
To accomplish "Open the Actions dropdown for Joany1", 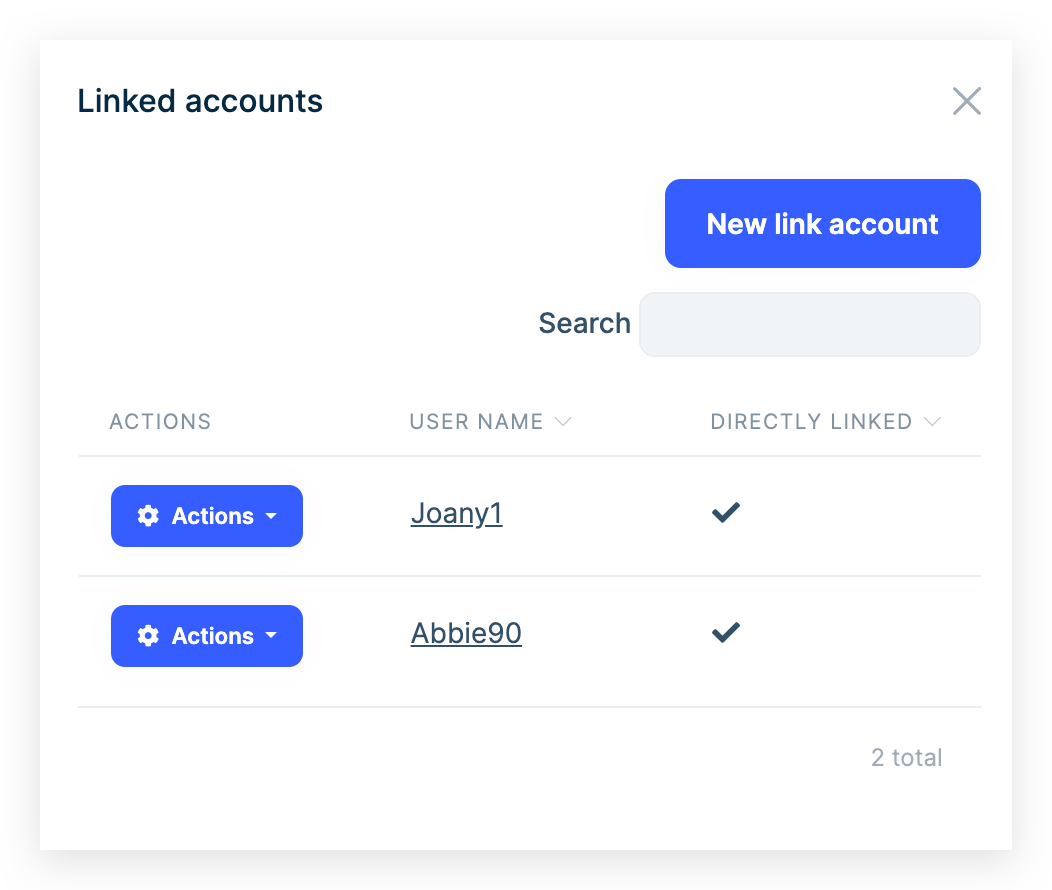I will 206,516.
